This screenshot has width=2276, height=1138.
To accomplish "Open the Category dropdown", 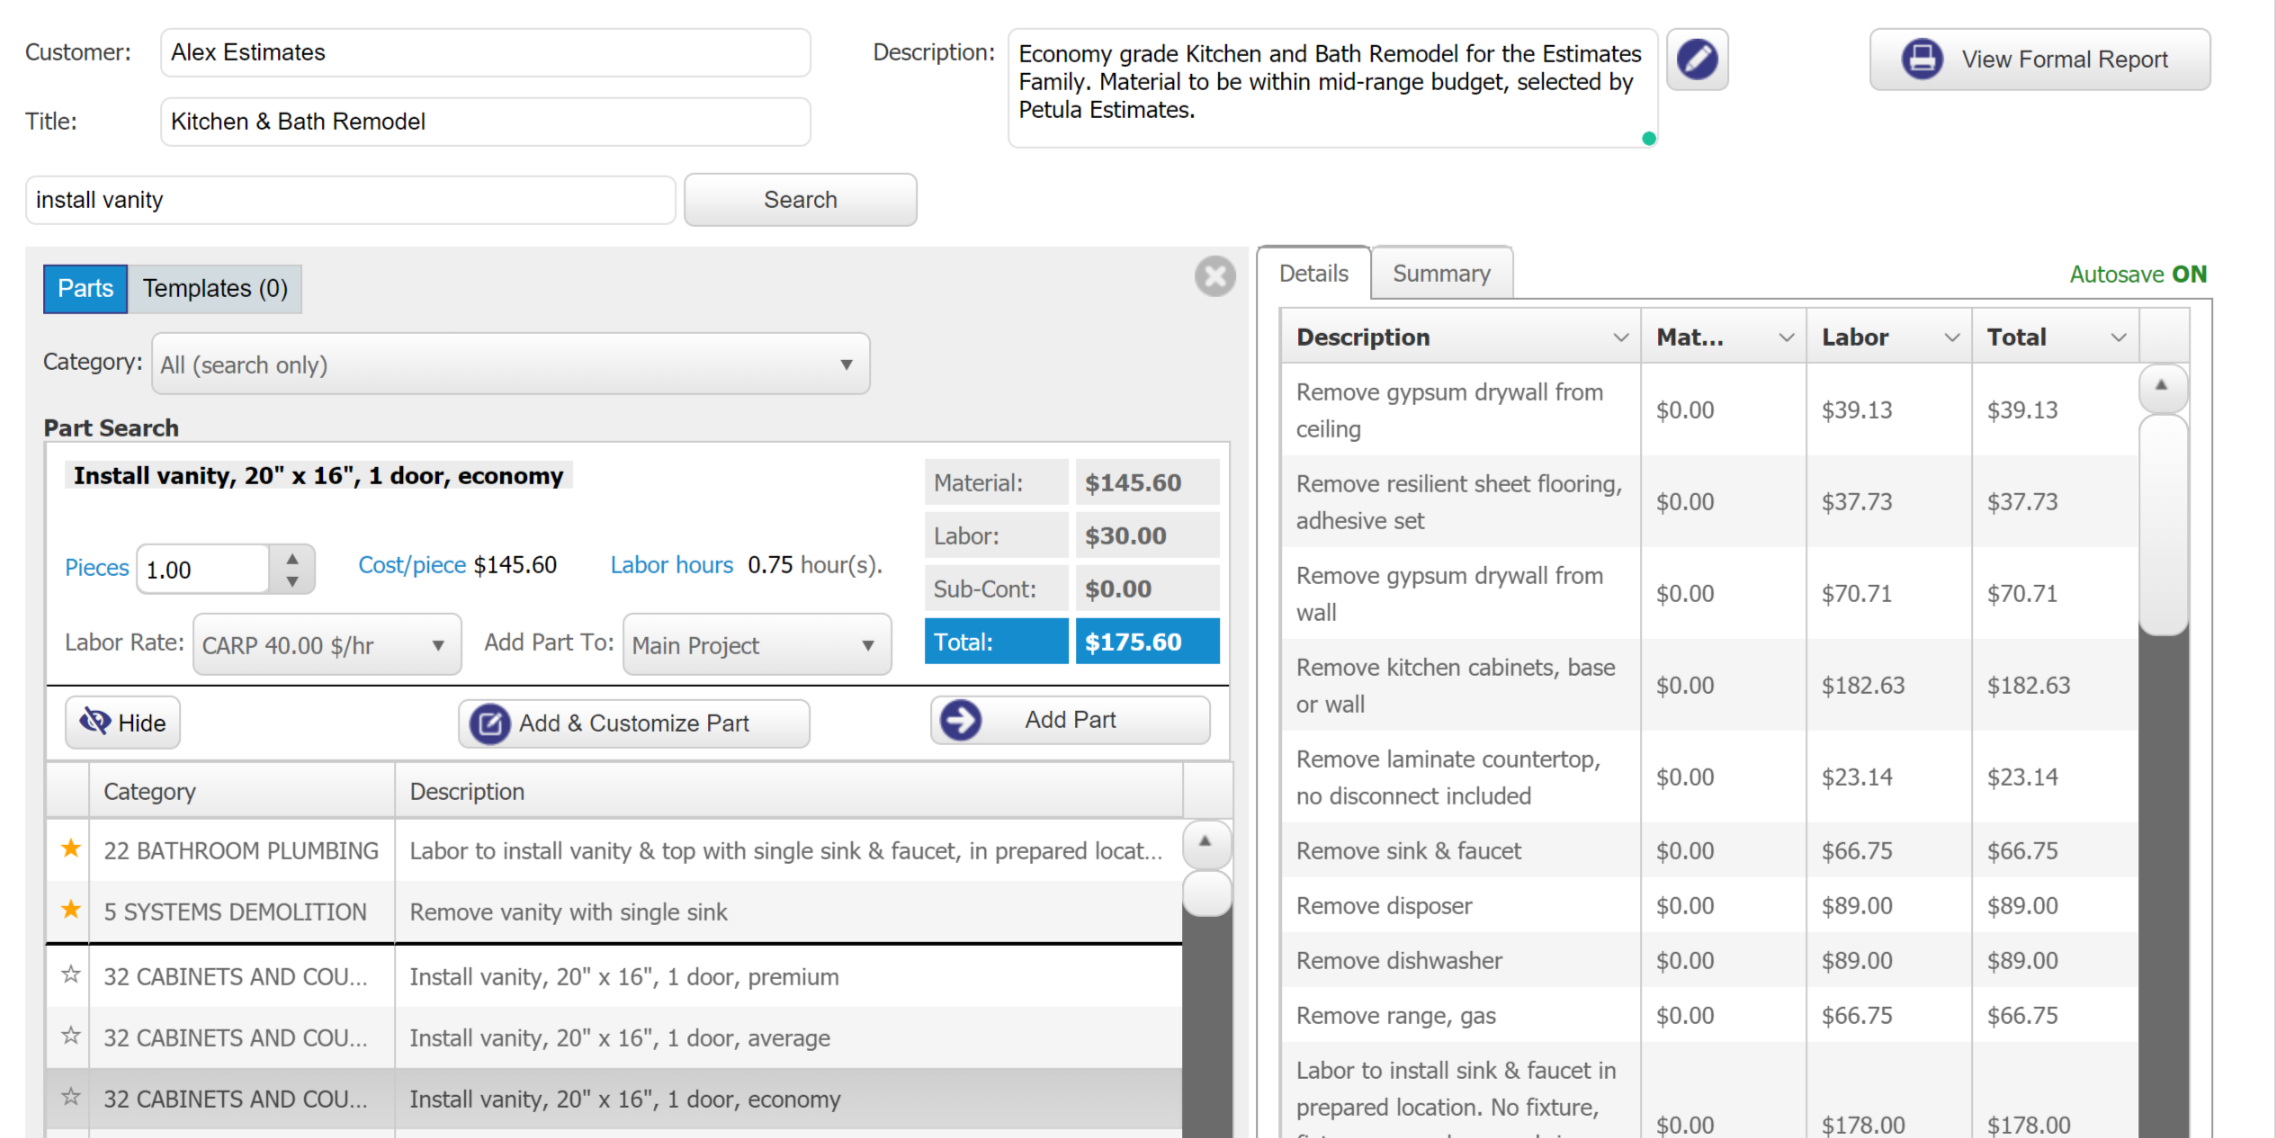I will pos(510,365).
